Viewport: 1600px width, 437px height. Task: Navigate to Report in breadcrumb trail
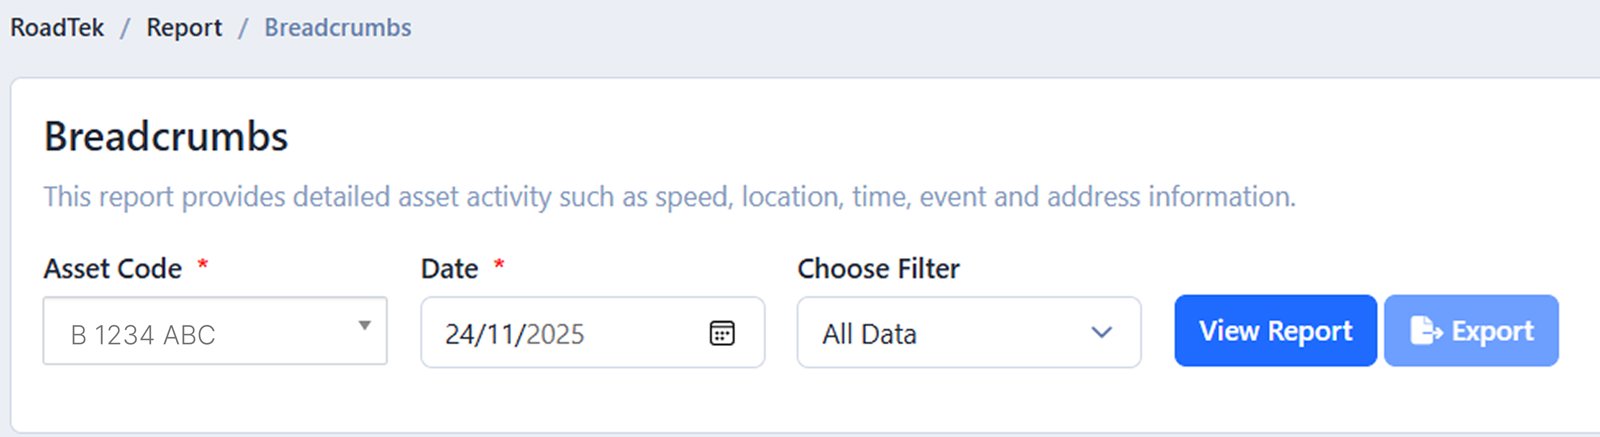pyautogui.click(x=184, y=28)
